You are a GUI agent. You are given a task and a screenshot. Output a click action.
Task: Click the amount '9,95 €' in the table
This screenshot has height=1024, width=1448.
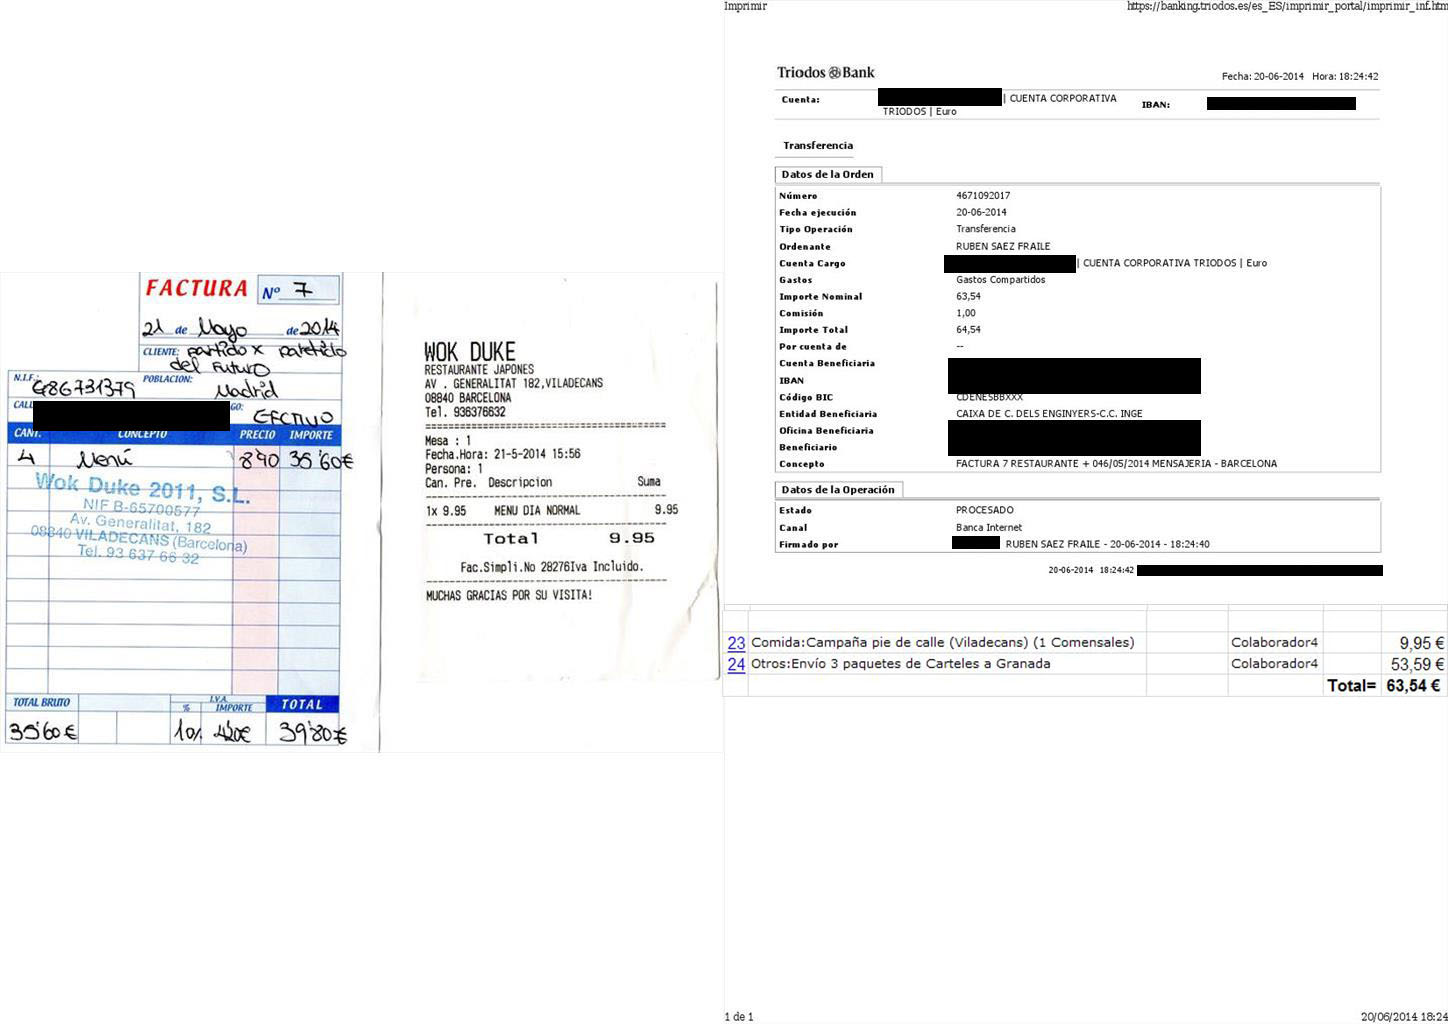[x=1422, y=643]
